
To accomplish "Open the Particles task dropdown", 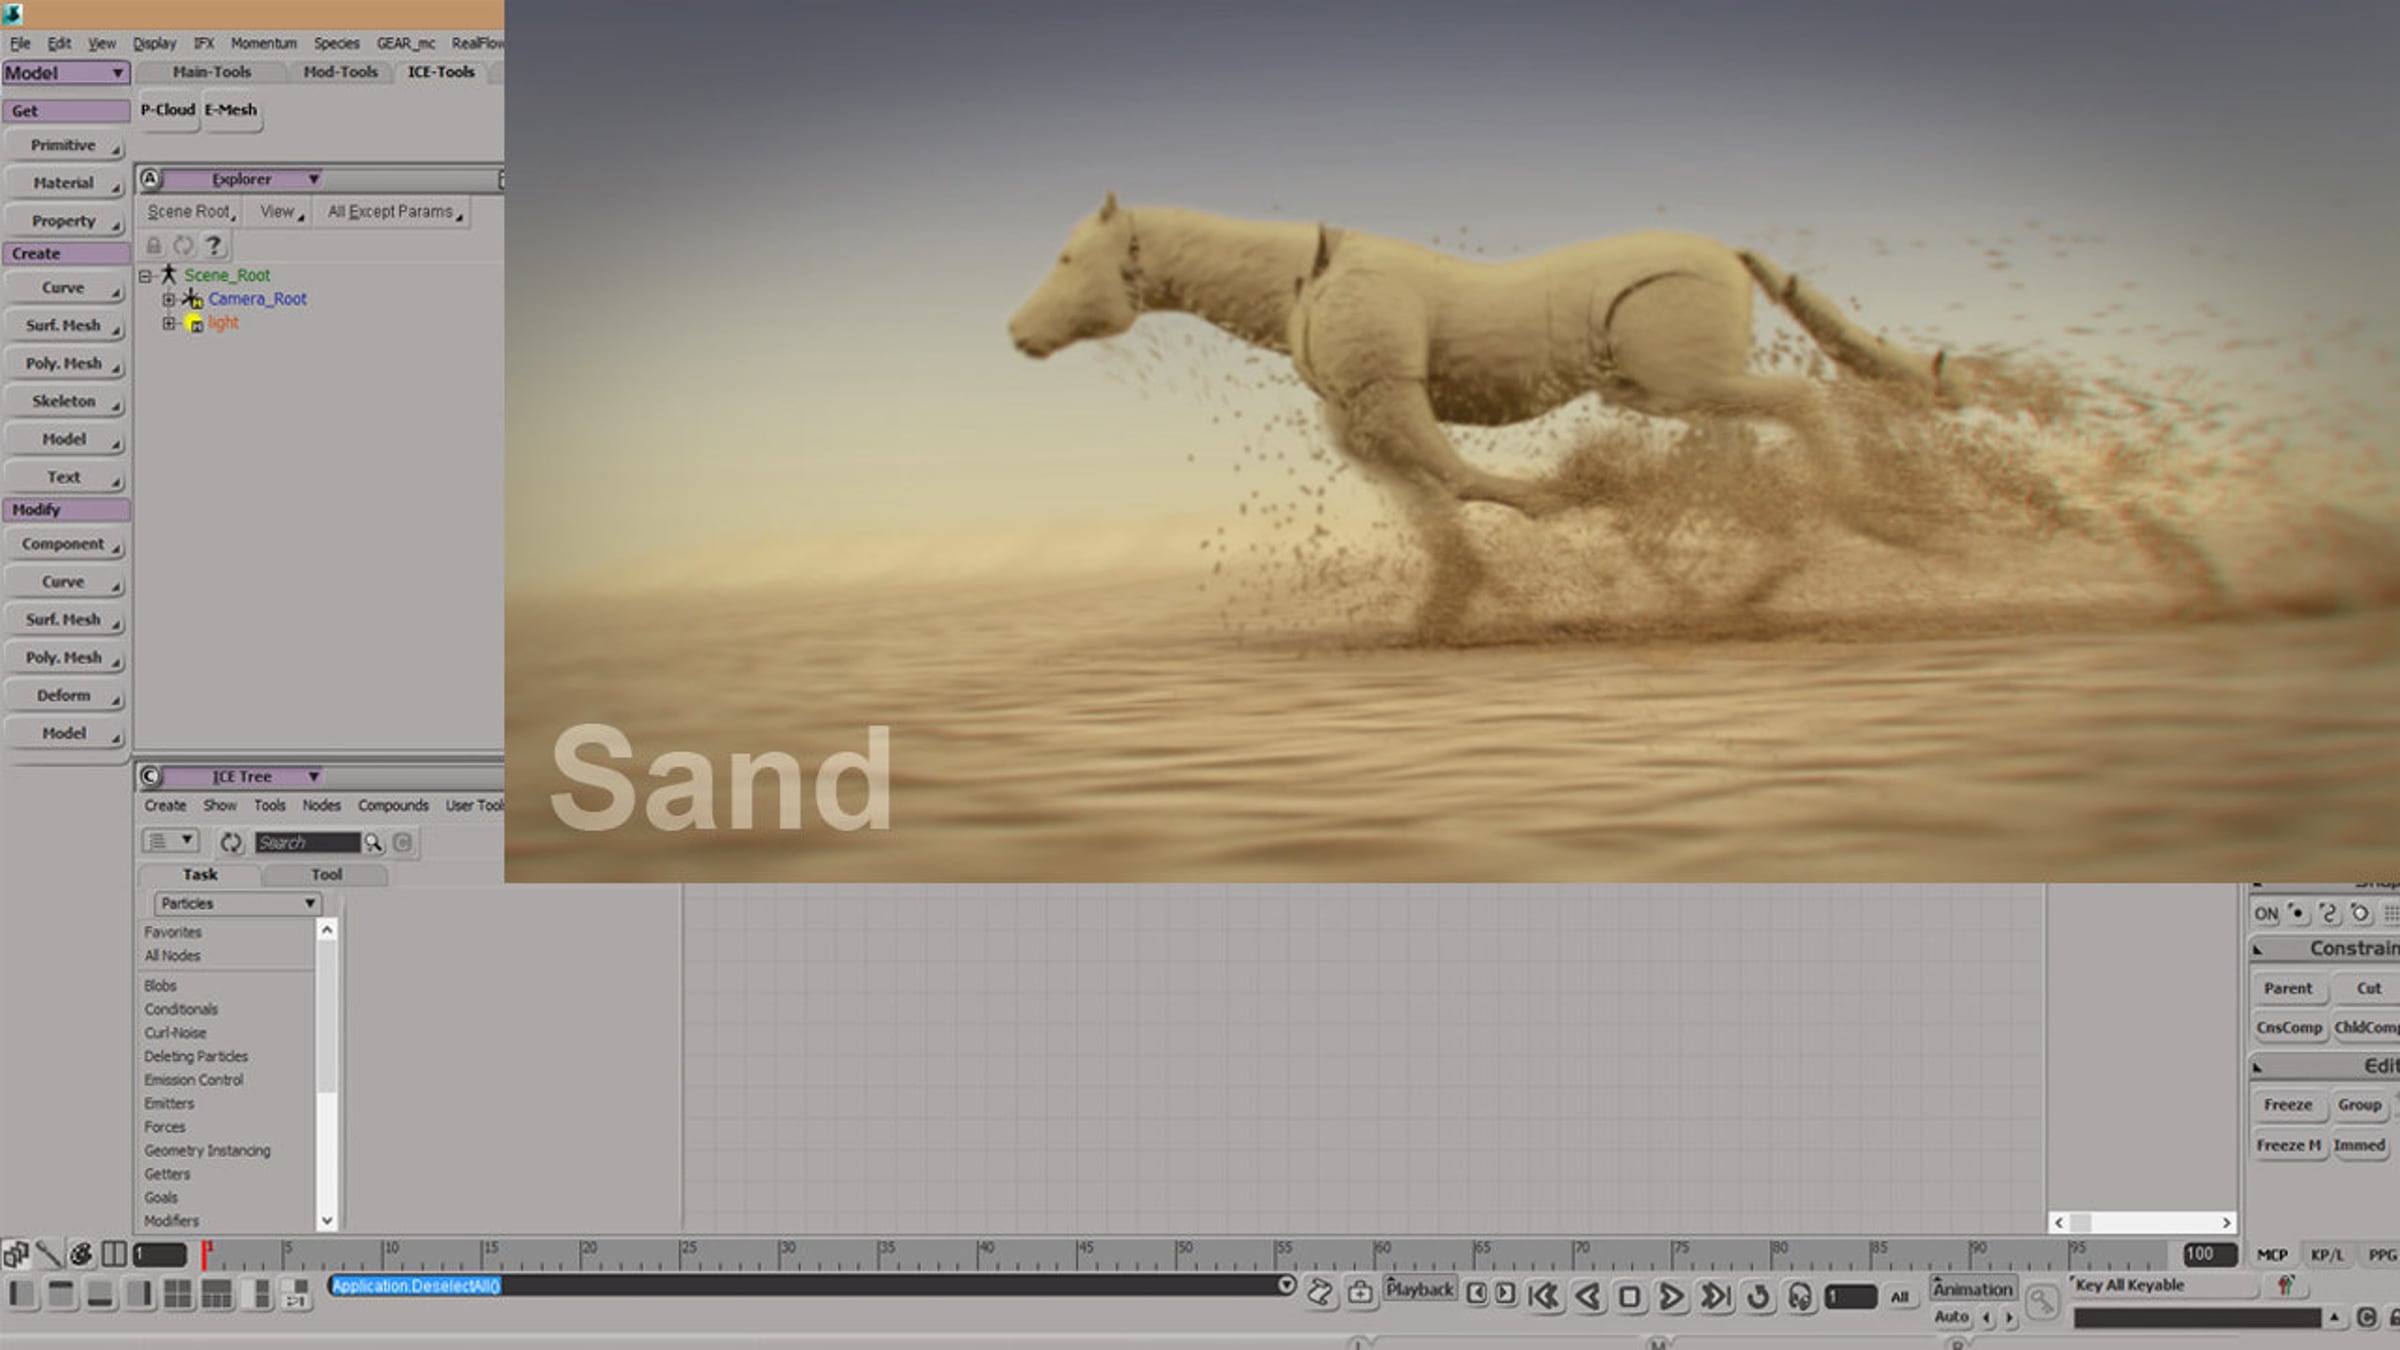I will coord(237,903).
